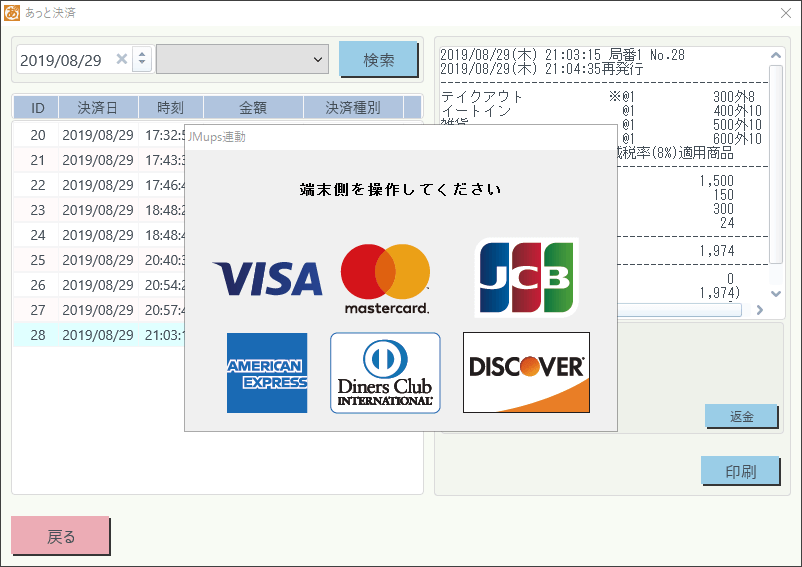Click the VISA card logo
The height and width of the screenshot is (567, 802).
tap(267, 278)
